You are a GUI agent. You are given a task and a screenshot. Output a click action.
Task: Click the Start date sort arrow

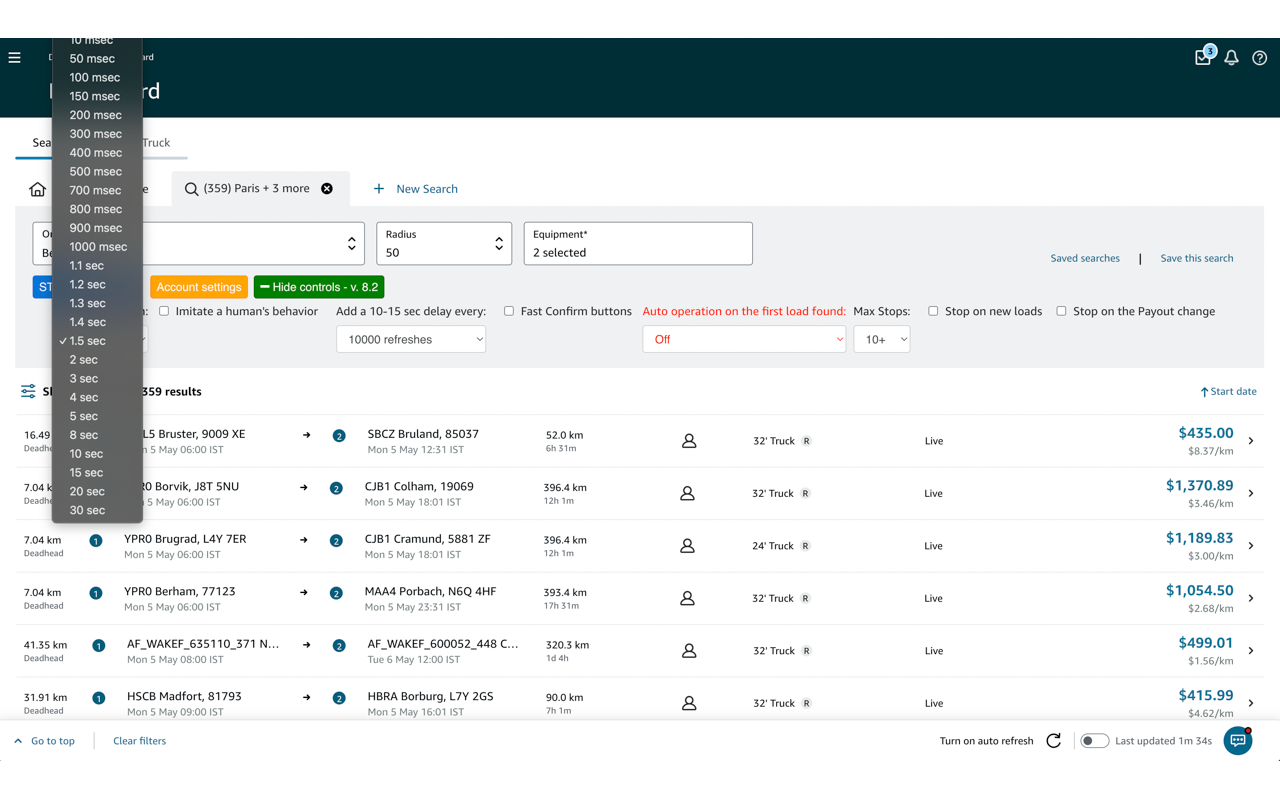pyautogui.click(x=1204, y=392)
